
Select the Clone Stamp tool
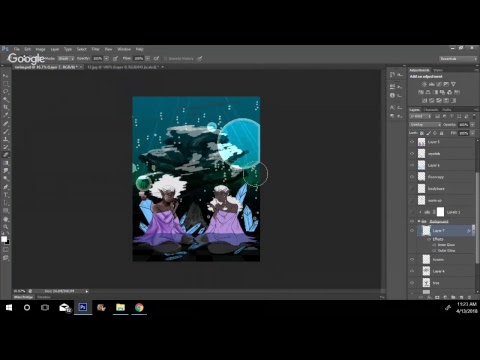click(x=6, y=139)
